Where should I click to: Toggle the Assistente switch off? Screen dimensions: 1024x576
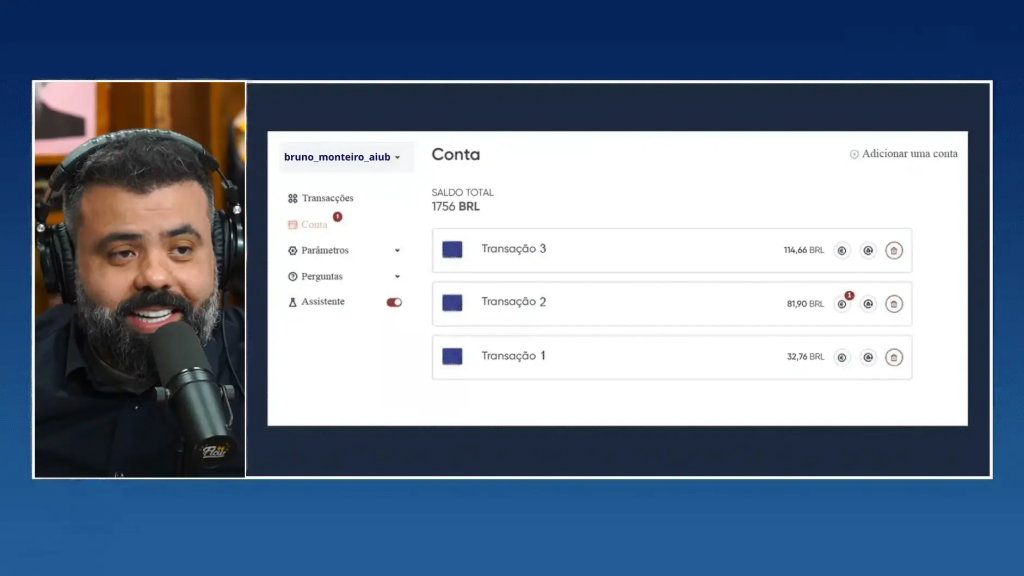click(x=394, y=302)
